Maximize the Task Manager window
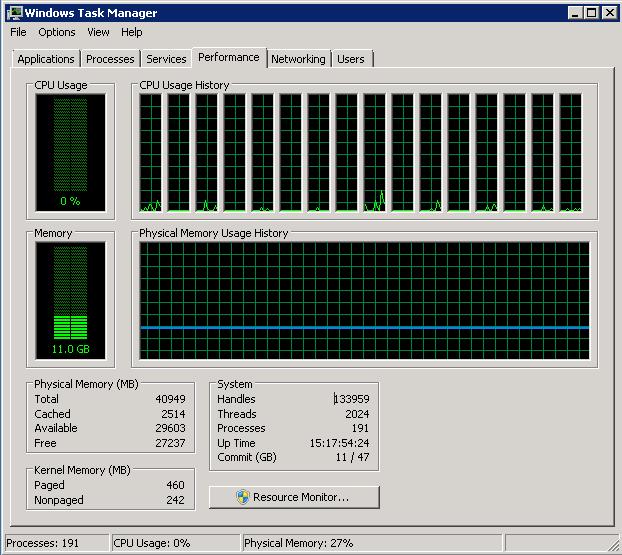The width and height of the screenshot is (622, 555). point(591,13)
